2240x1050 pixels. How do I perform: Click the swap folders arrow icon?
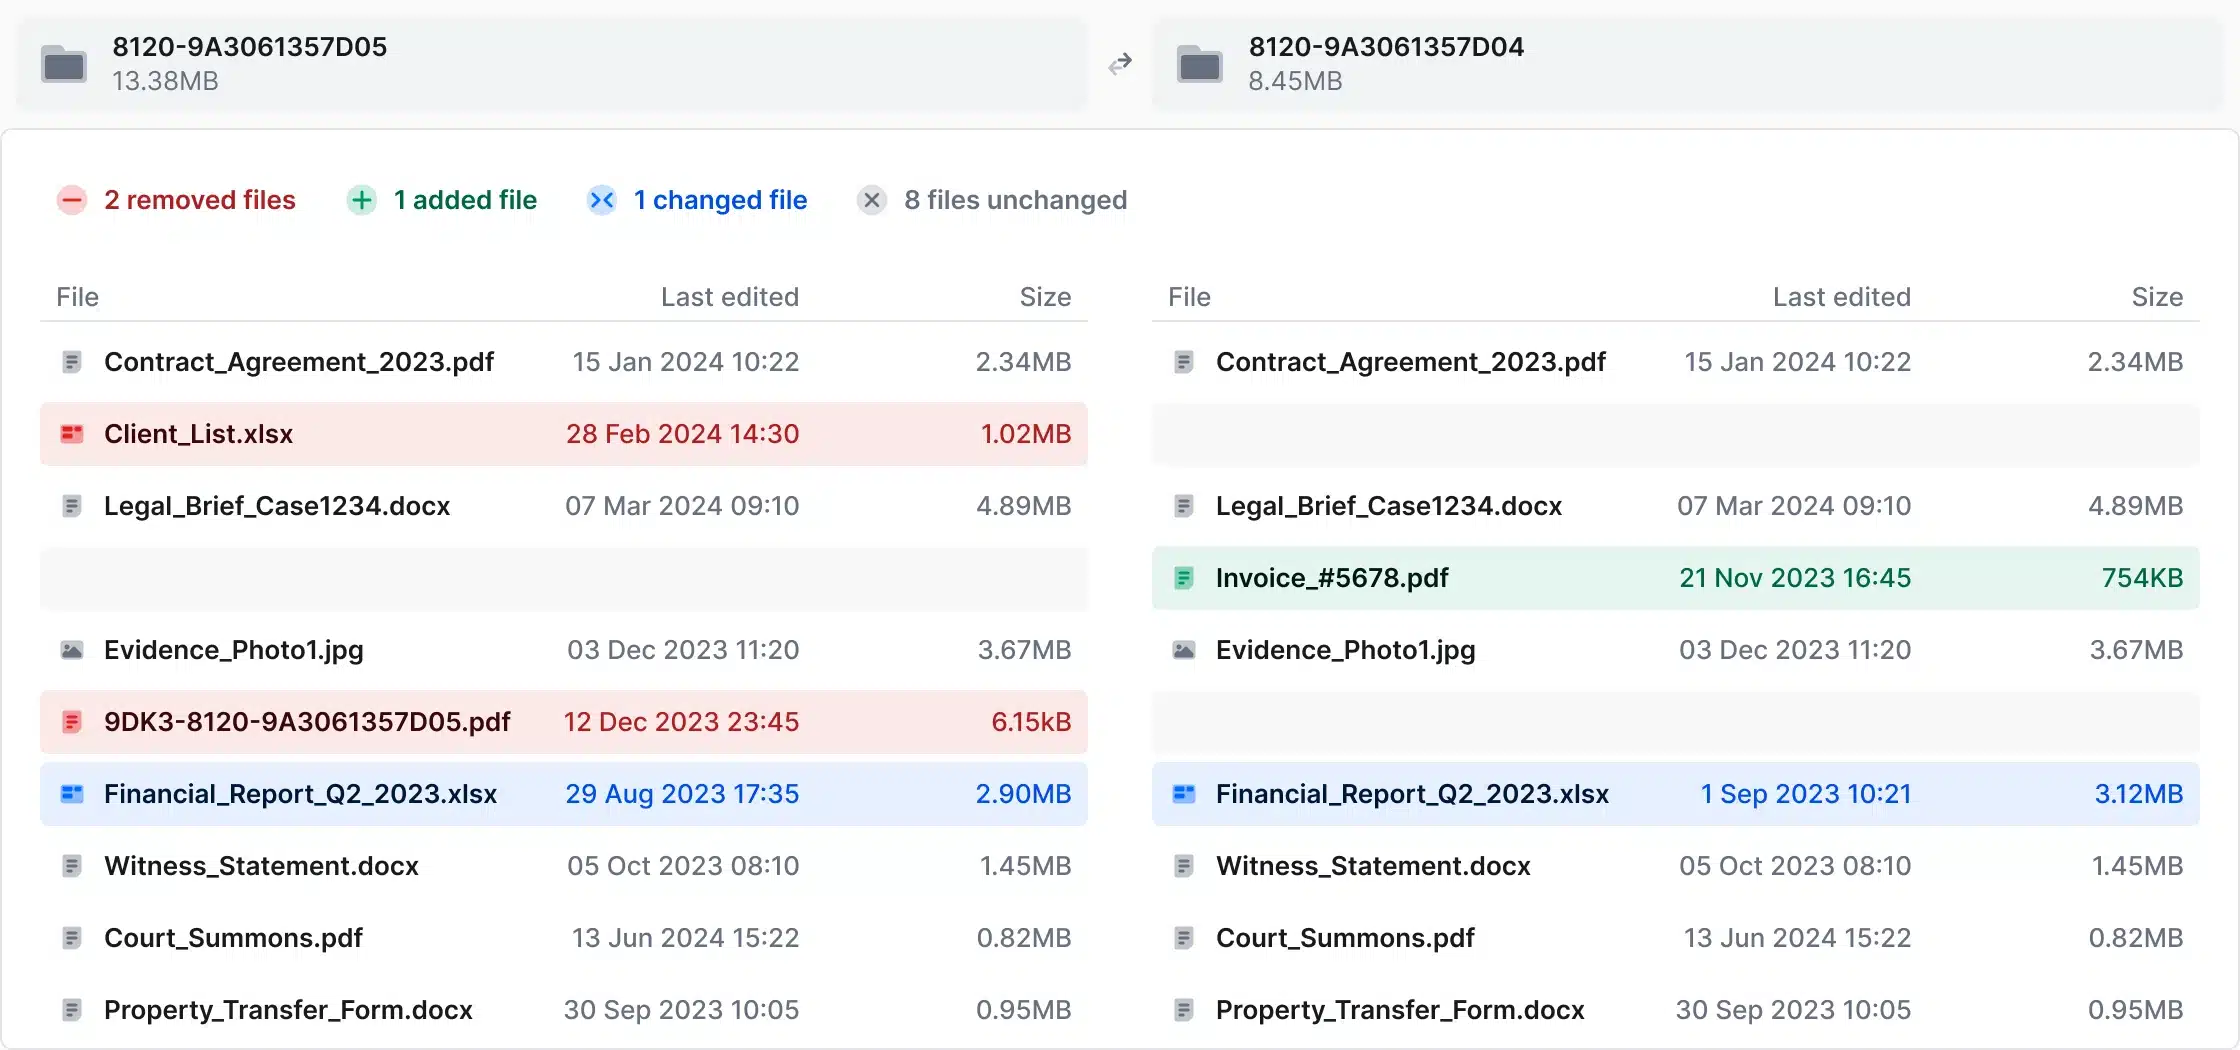pyautogui.click(x=1120, y=64)
